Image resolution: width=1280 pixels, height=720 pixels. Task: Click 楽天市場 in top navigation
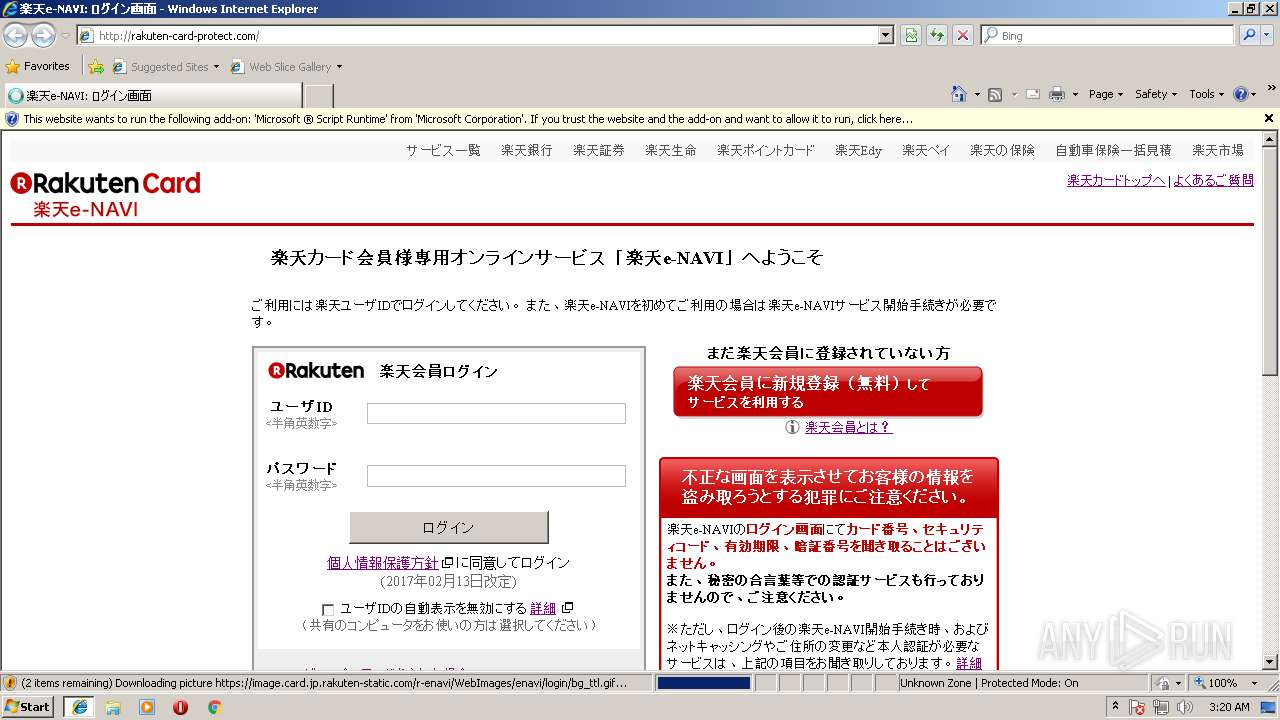pyautogui.click(x=1218, y=150)
